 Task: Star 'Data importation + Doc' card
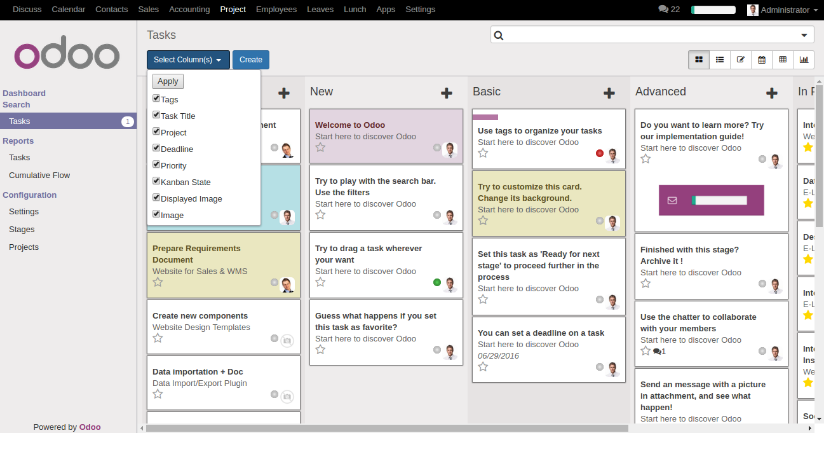[x=158, y=394]
